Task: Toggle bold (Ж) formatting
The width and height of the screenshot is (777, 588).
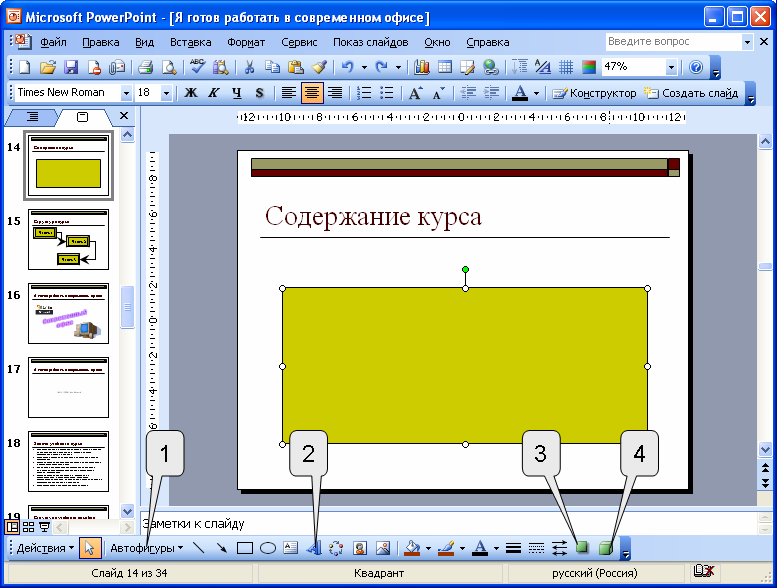Action: tap(191, 93)
